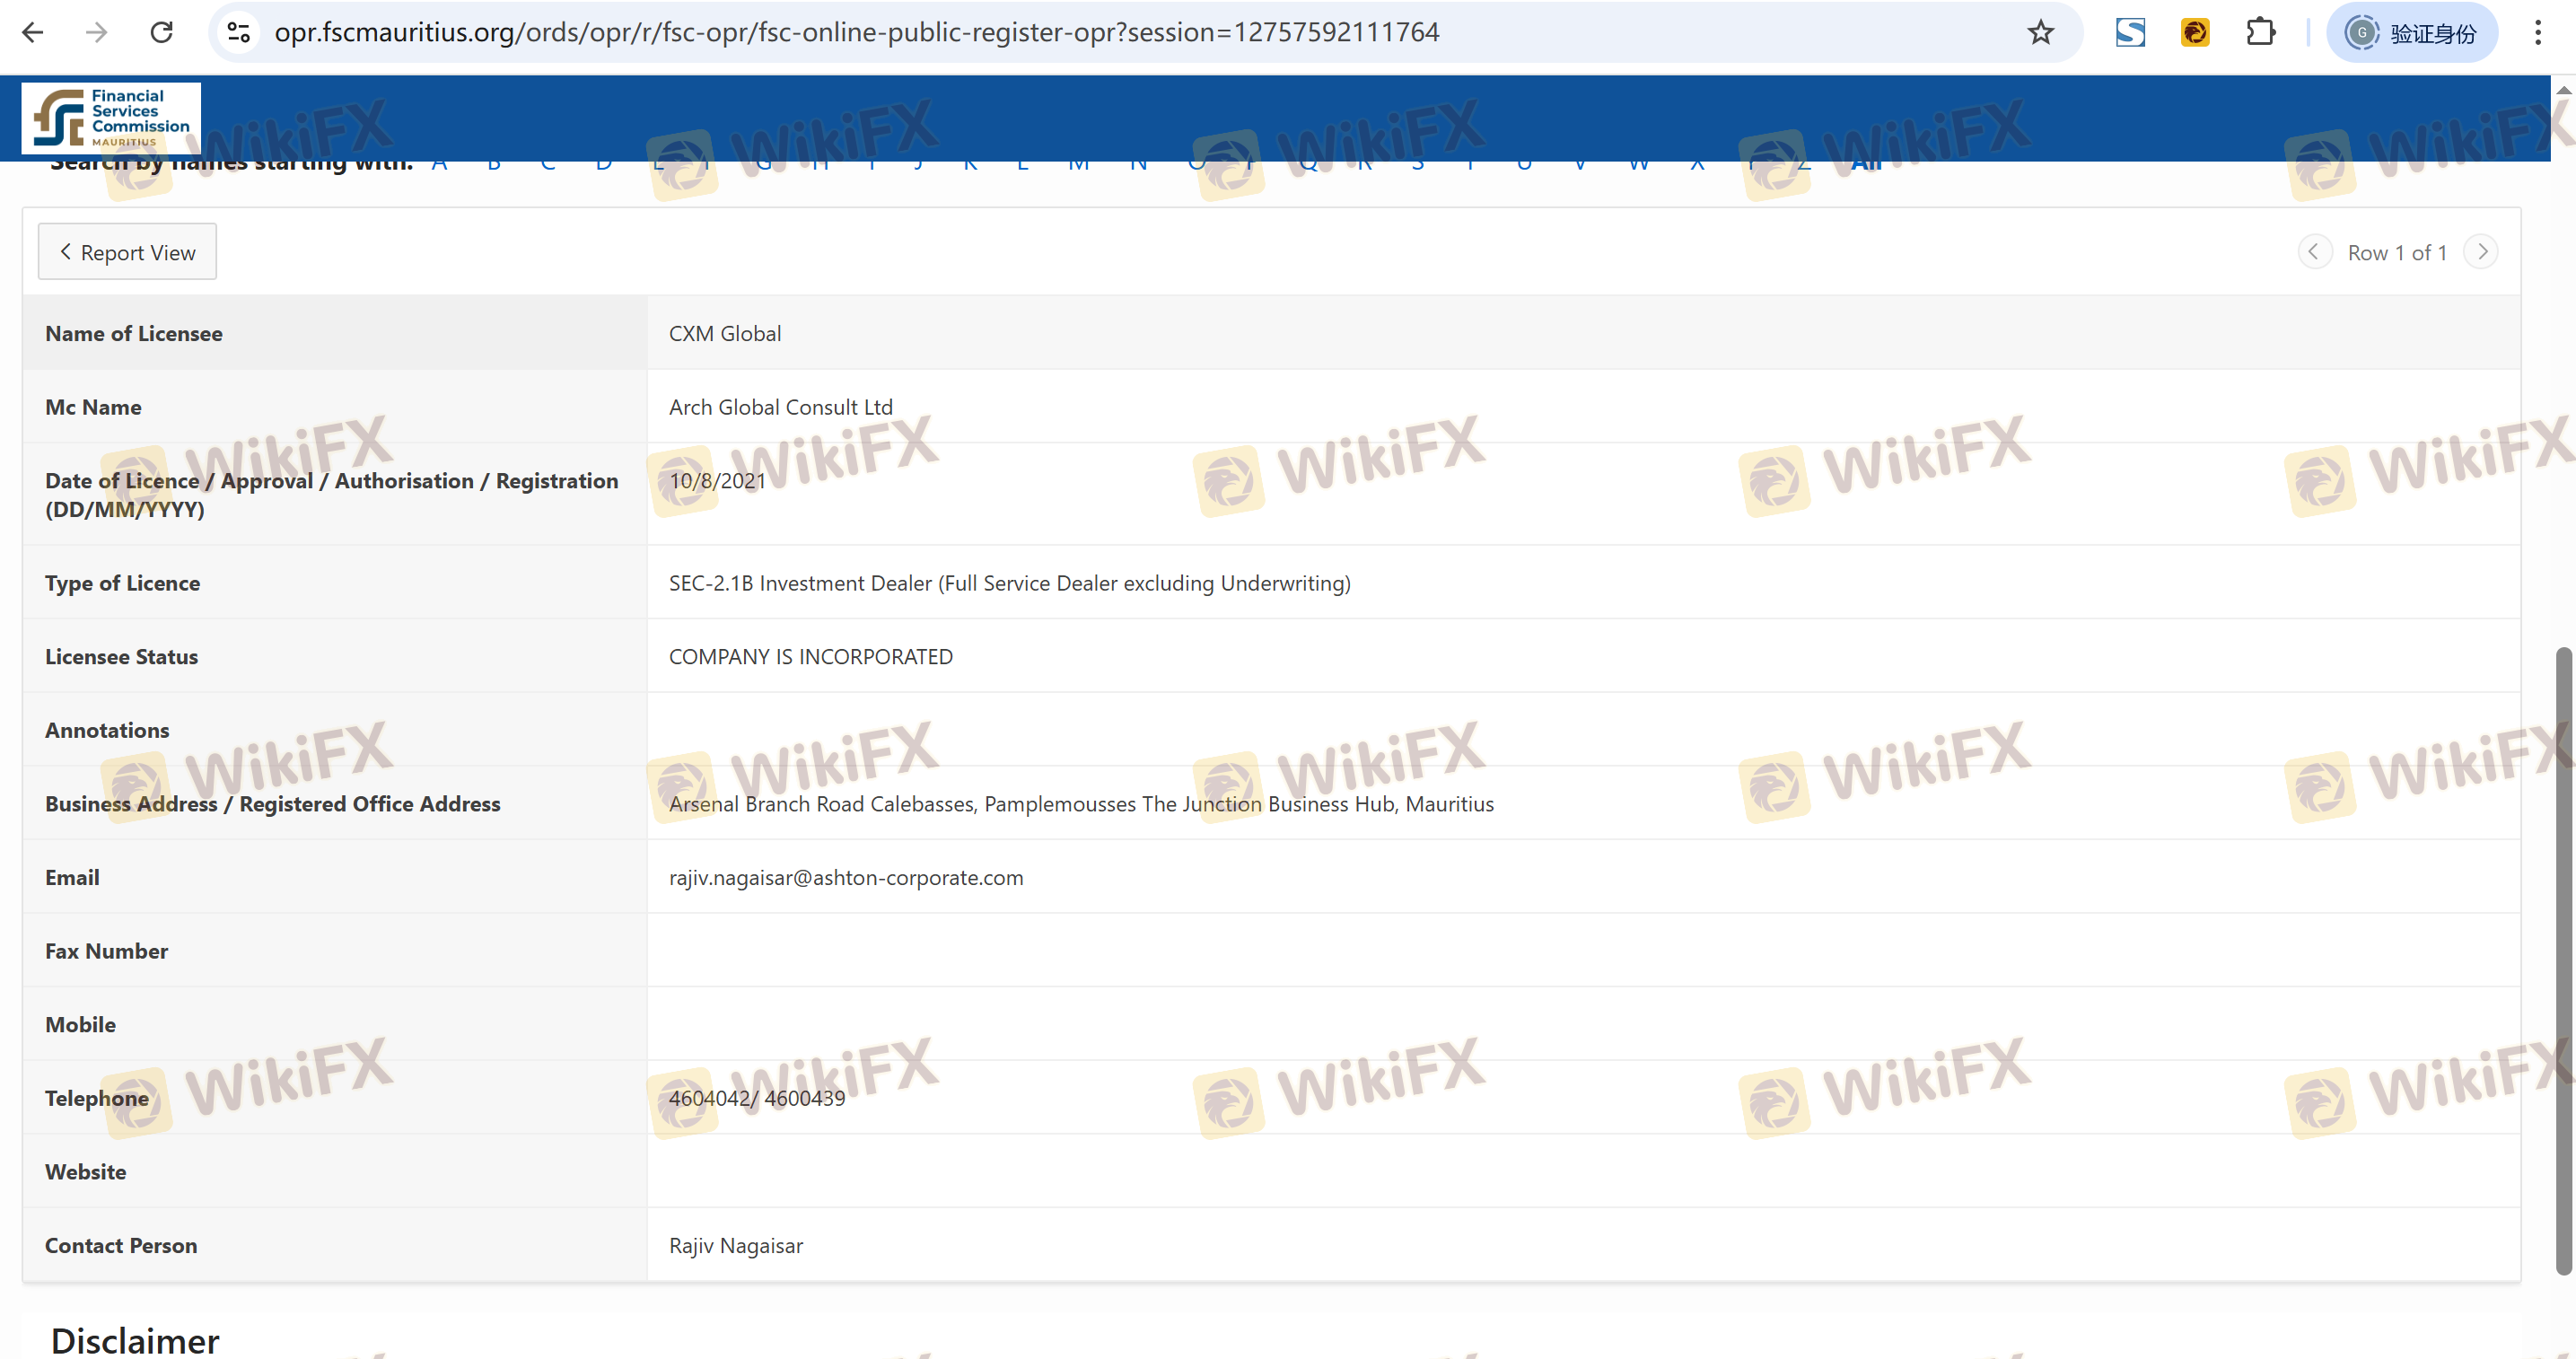This screenshot has height=1359, width=2576.
Task: Return to Report View
Action: (127, 252)
